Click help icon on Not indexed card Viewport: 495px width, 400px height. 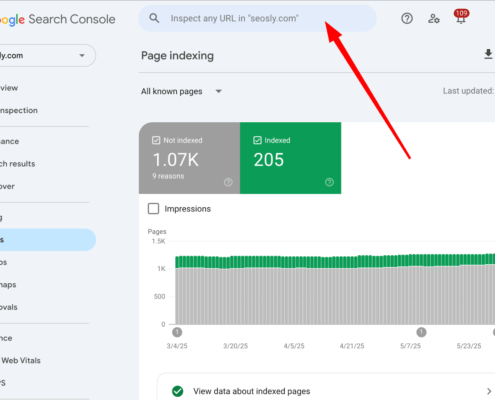coord(228,182)
